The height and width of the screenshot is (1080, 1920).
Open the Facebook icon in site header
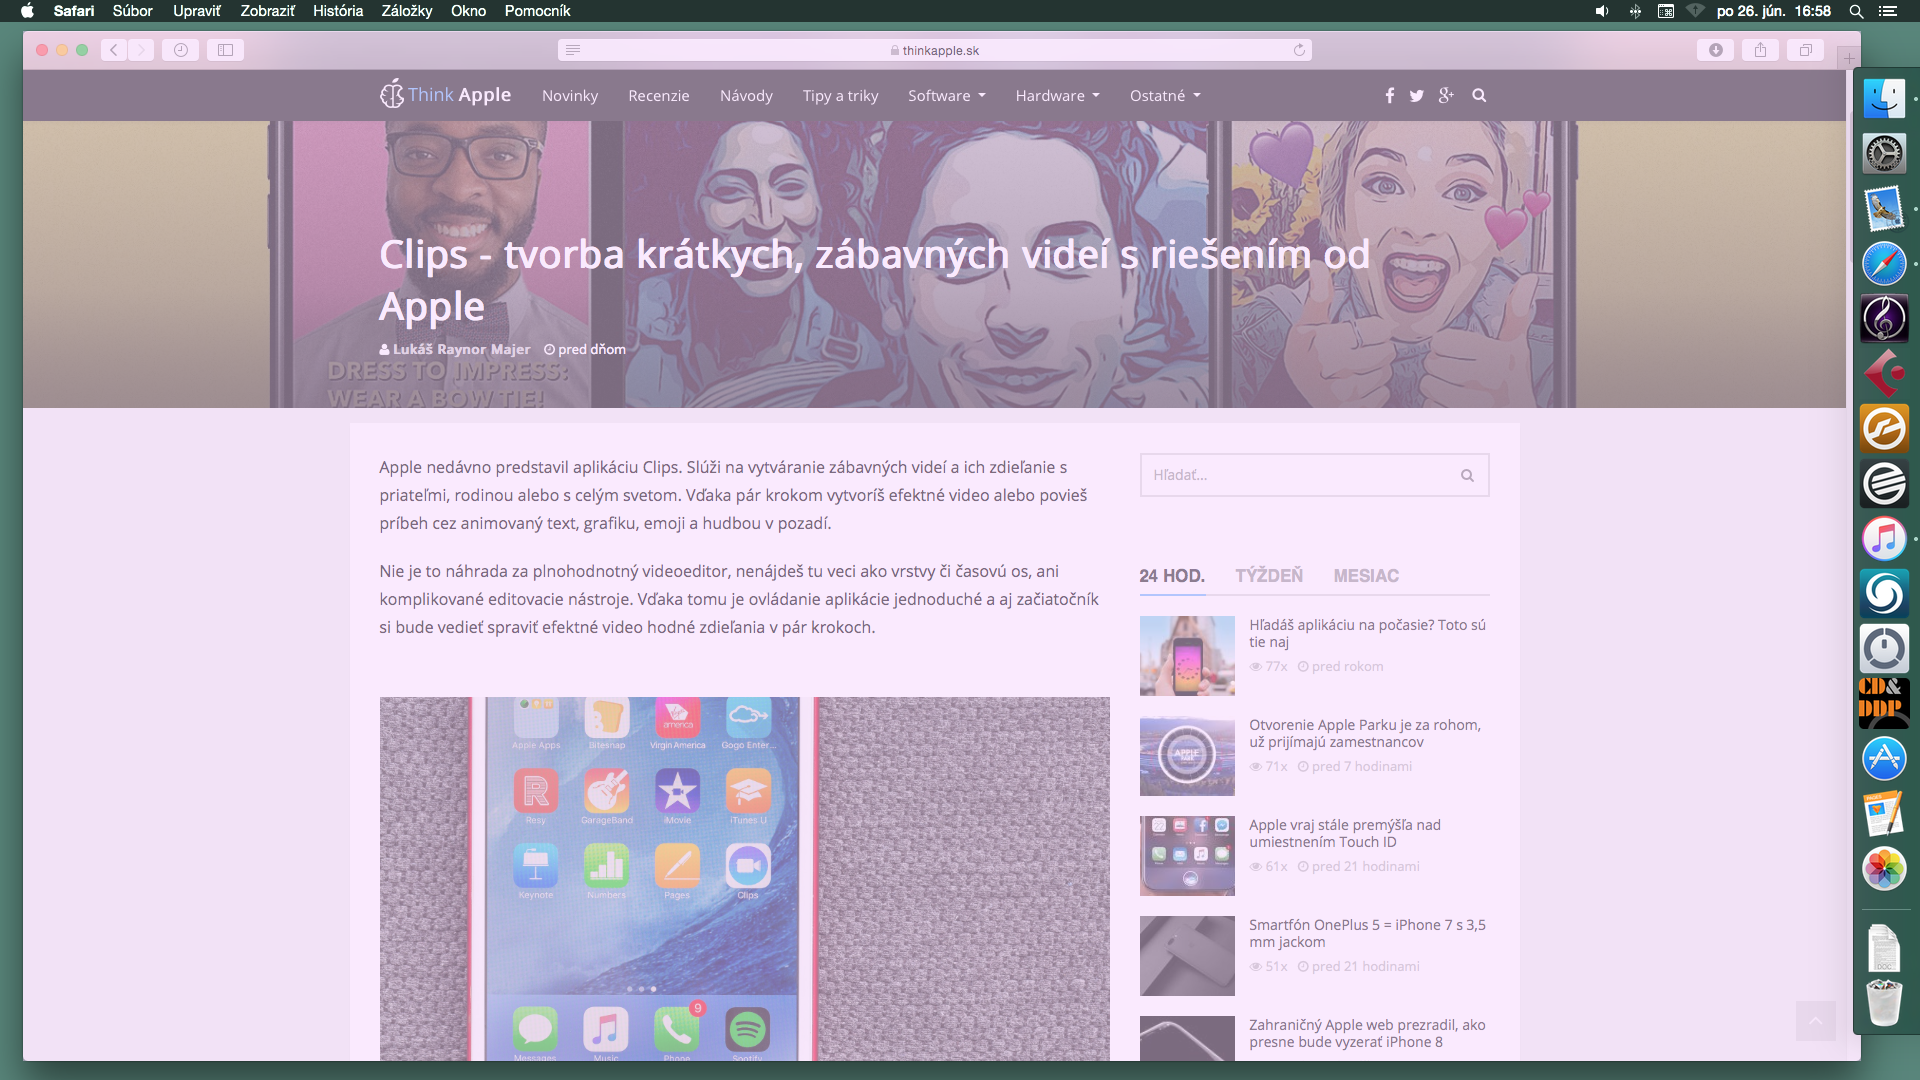[x=1389, y=95]
